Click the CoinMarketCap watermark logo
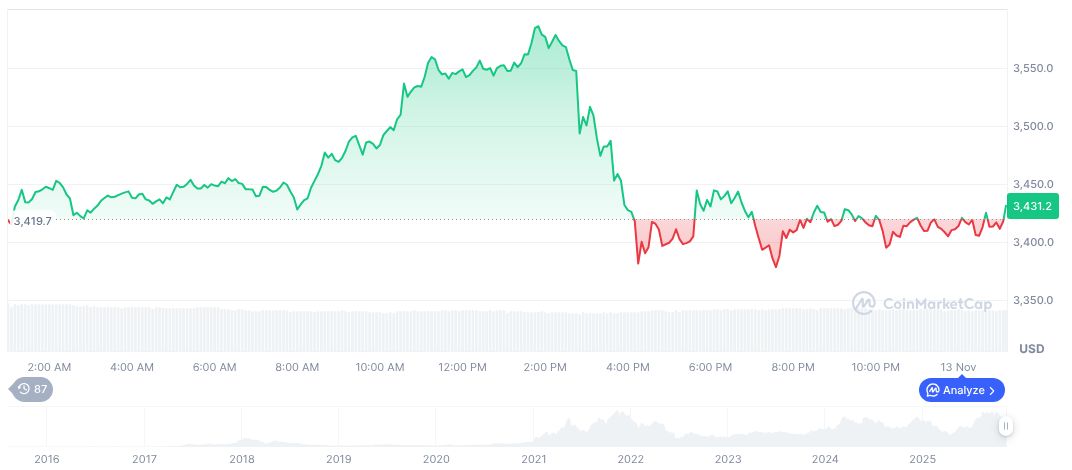Viewport: 1072px width, 470px height. tap(865, 302)
